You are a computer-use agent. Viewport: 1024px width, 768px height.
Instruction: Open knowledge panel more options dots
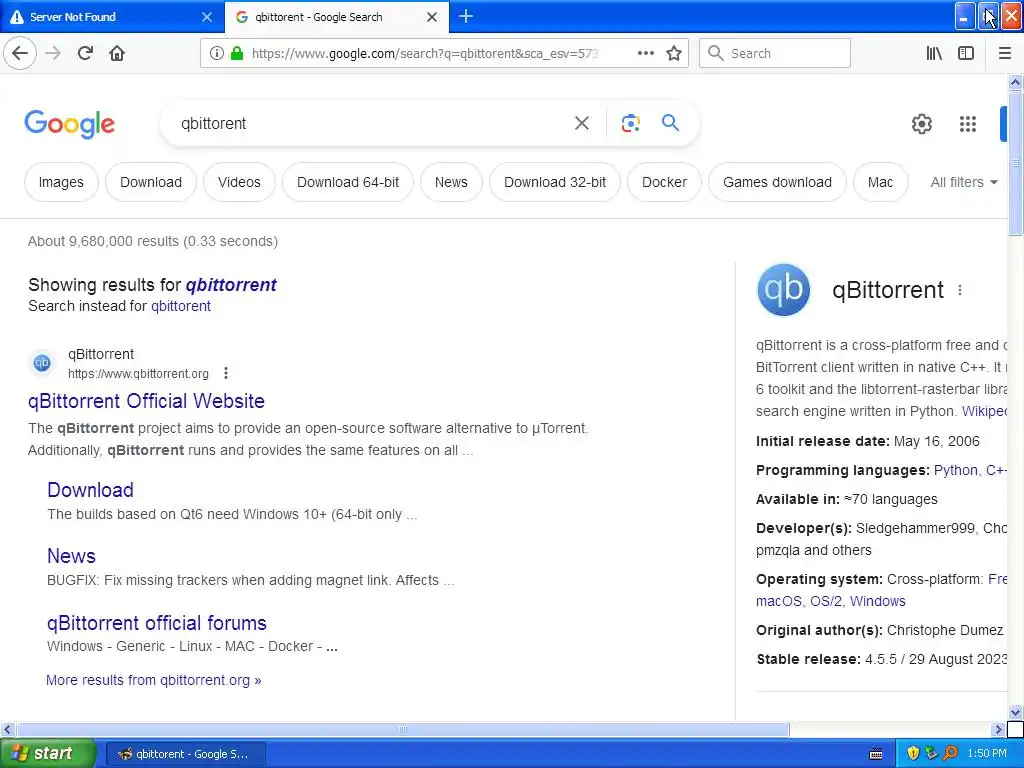coord(960,290)
